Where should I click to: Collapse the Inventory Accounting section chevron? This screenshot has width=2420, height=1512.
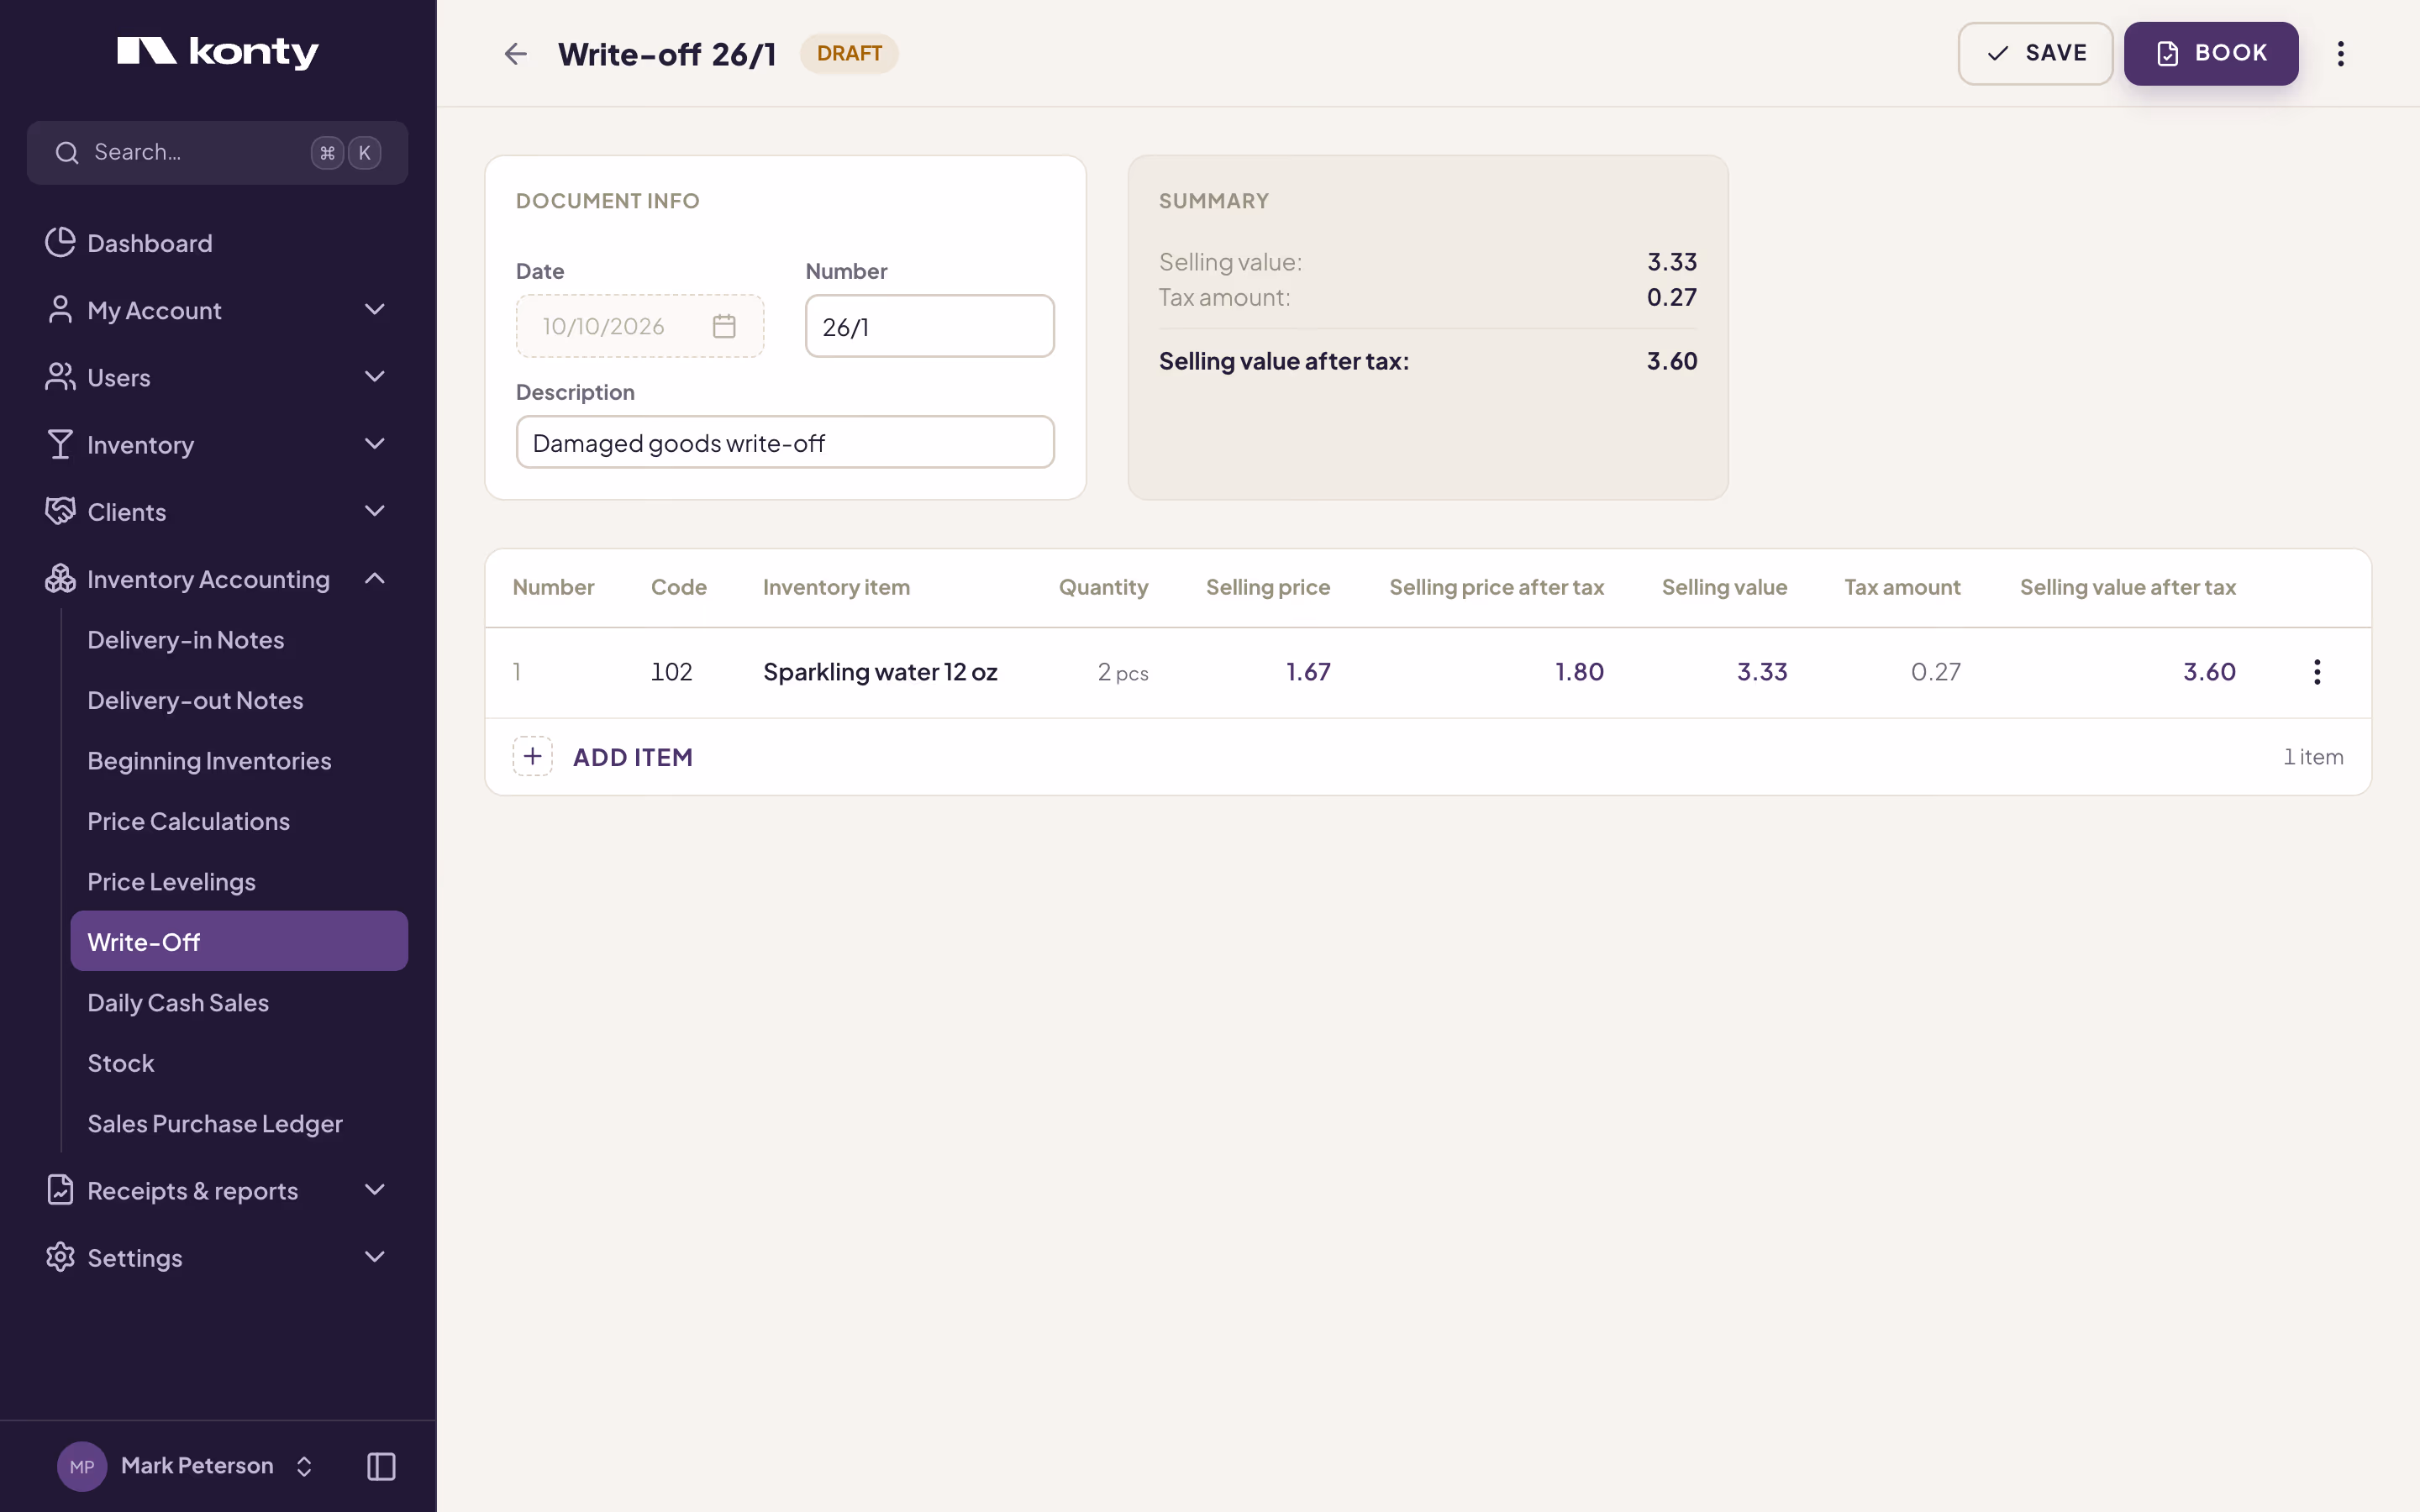(375, 578)
